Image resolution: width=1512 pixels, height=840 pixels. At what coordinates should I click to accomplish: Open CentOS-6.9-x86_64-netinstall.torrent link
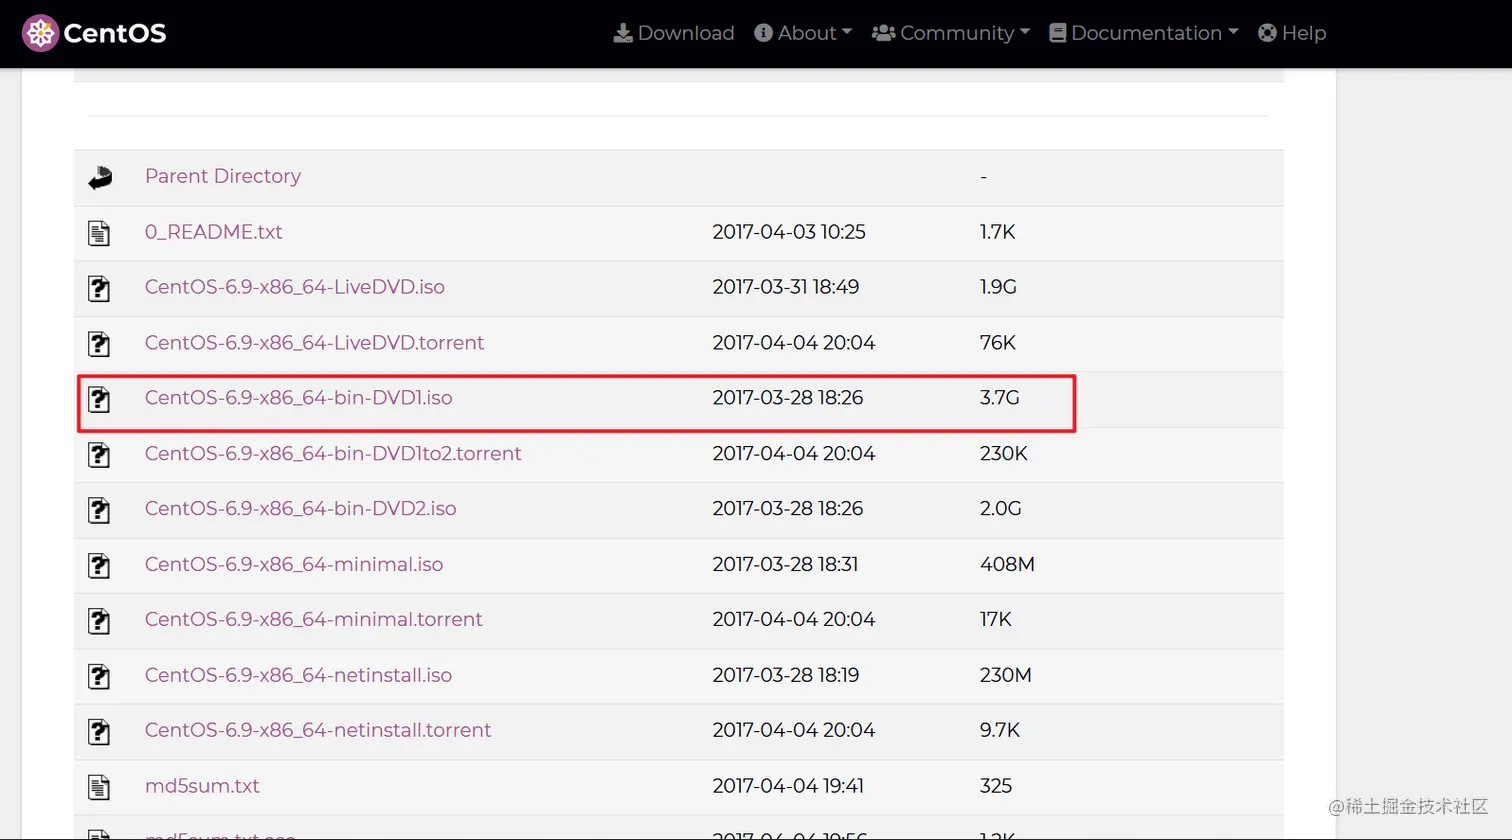(x=318, y=731)
